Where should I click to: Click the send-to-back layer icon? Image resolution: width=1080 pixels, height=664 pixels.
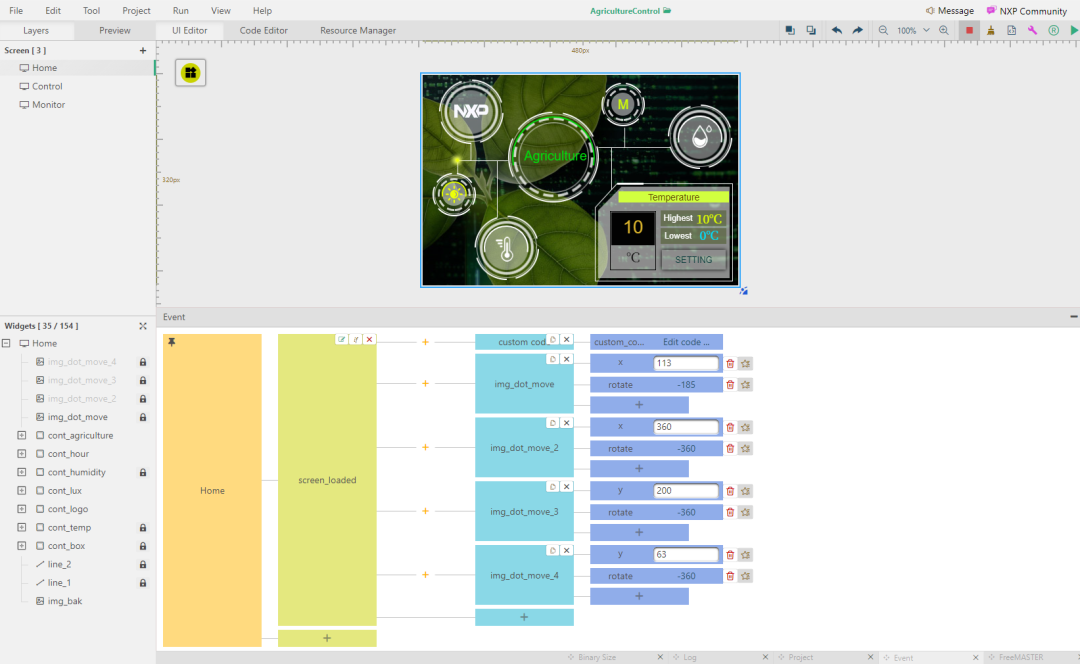[x=811, y=30]
